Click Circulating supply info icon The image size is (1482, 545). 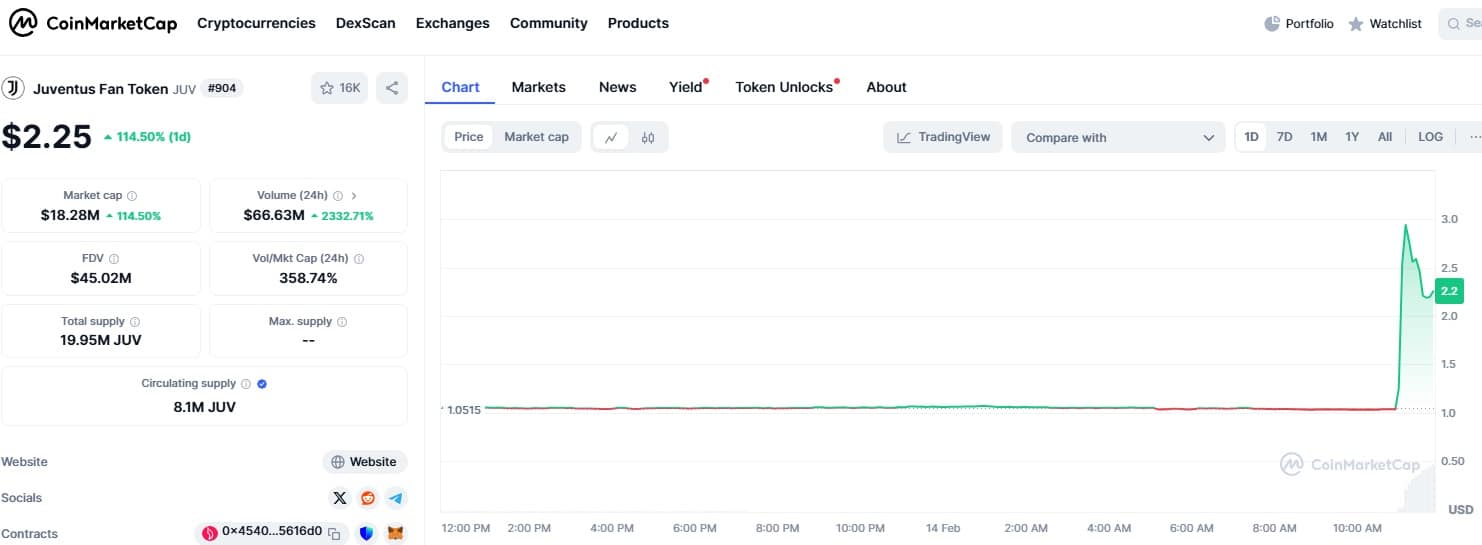point(246,384)
